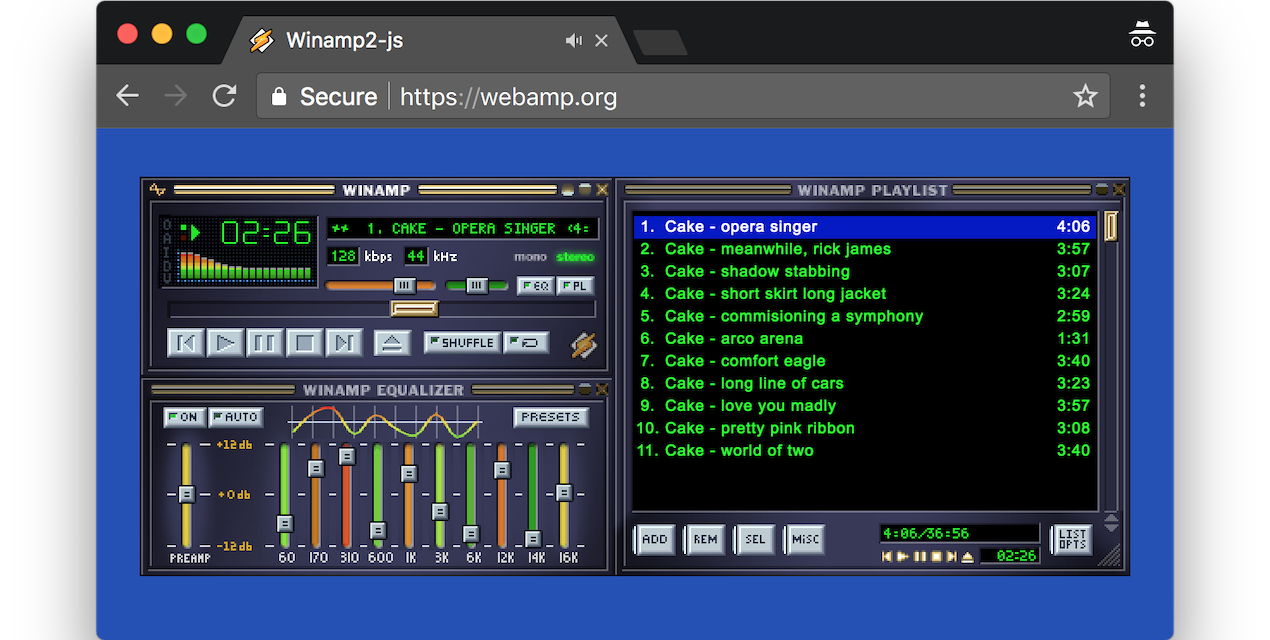Bookmark page with the star icon

click(x=1085, y=96)
